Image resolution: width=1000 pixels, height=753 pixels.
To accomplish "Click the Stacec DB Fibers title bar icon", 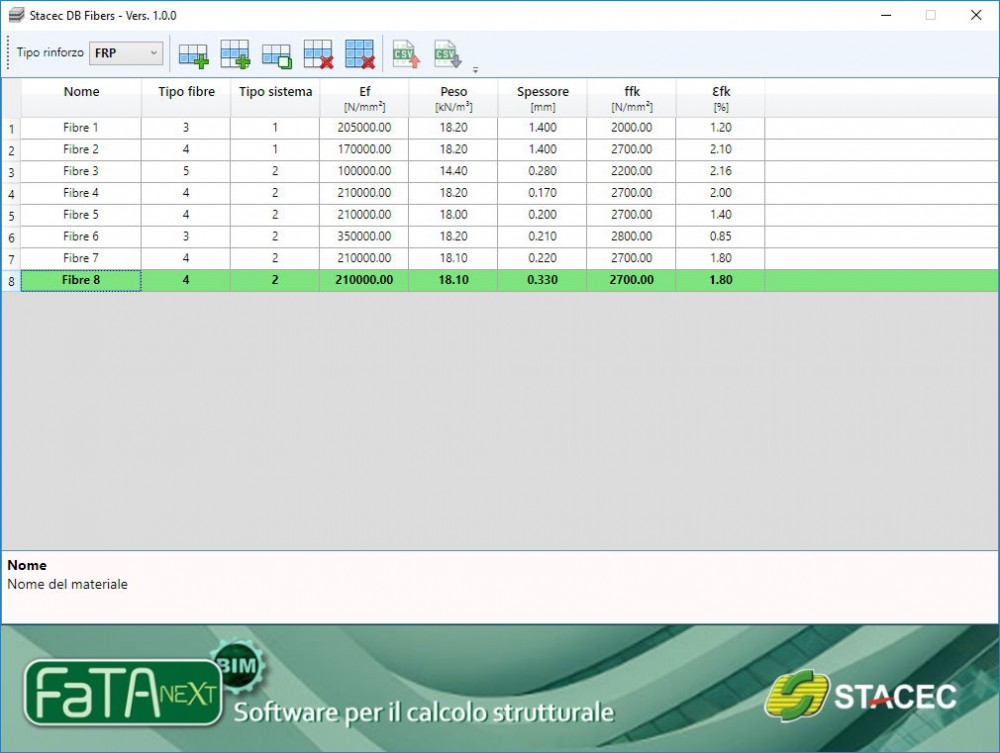I will [16, 15].
